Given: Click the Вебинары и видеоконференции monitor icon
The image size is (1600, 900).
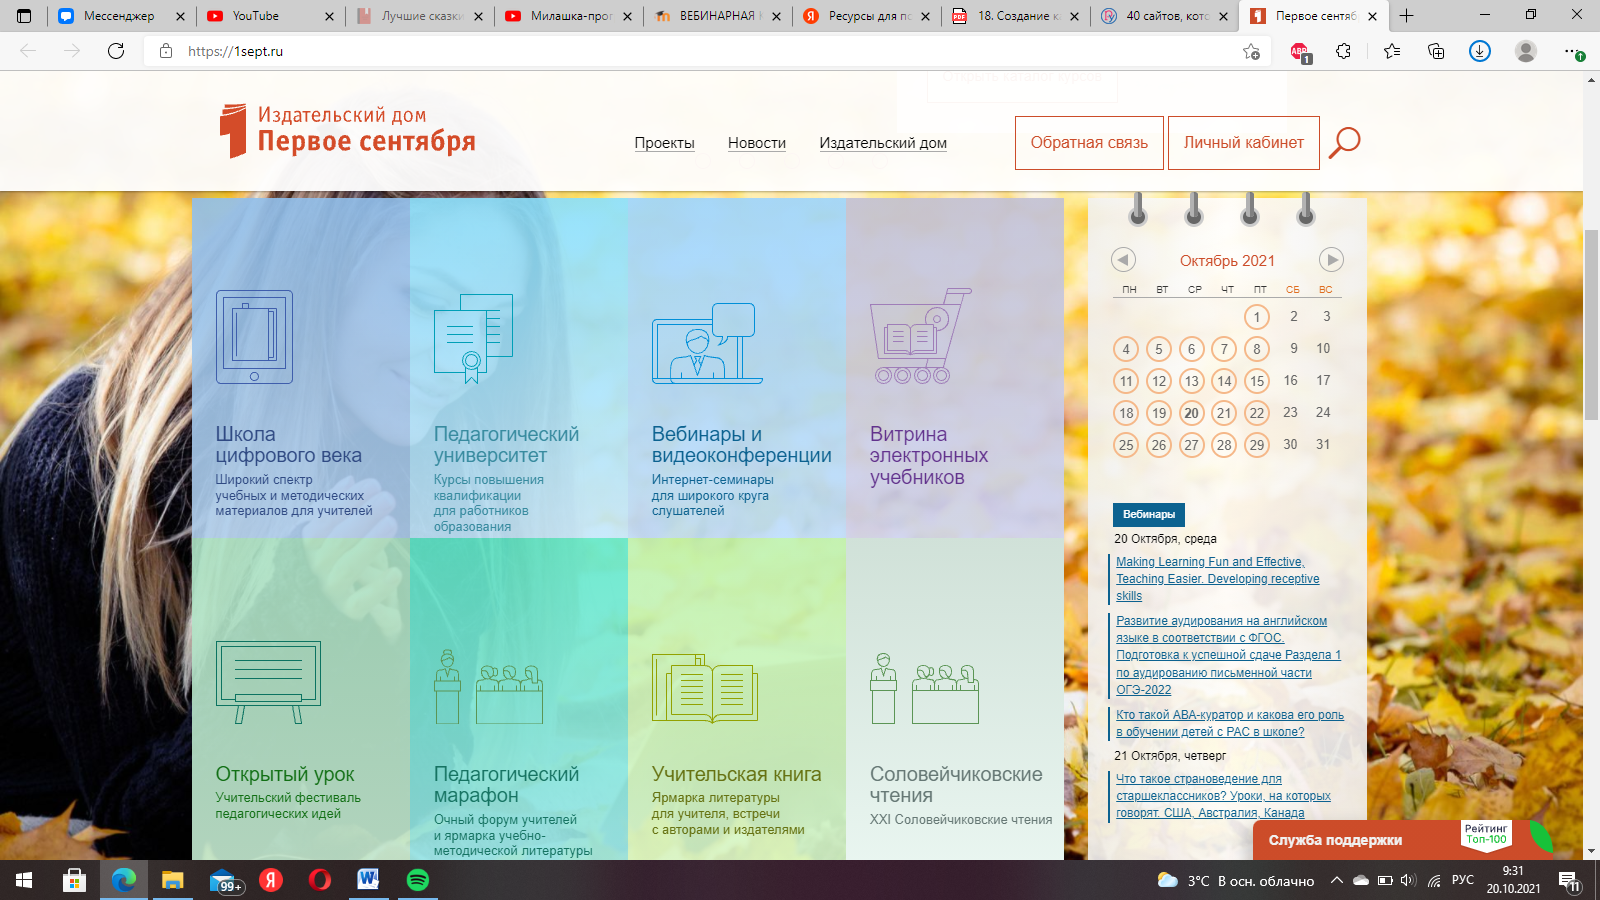Looking at the screenshot, I should [x=706, y=343].
